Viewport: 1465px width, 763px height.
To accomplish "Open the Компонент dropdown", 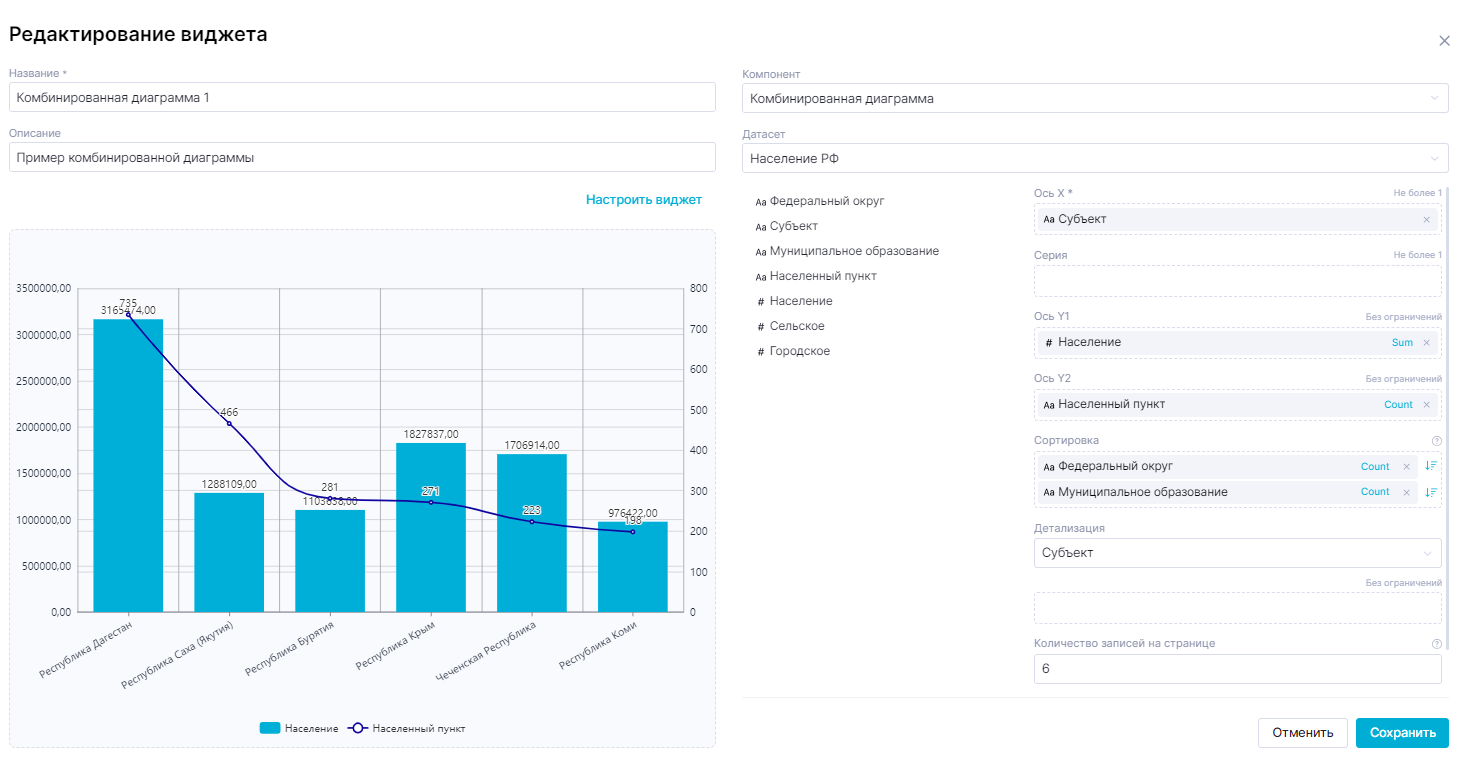I will (1094, 98).
